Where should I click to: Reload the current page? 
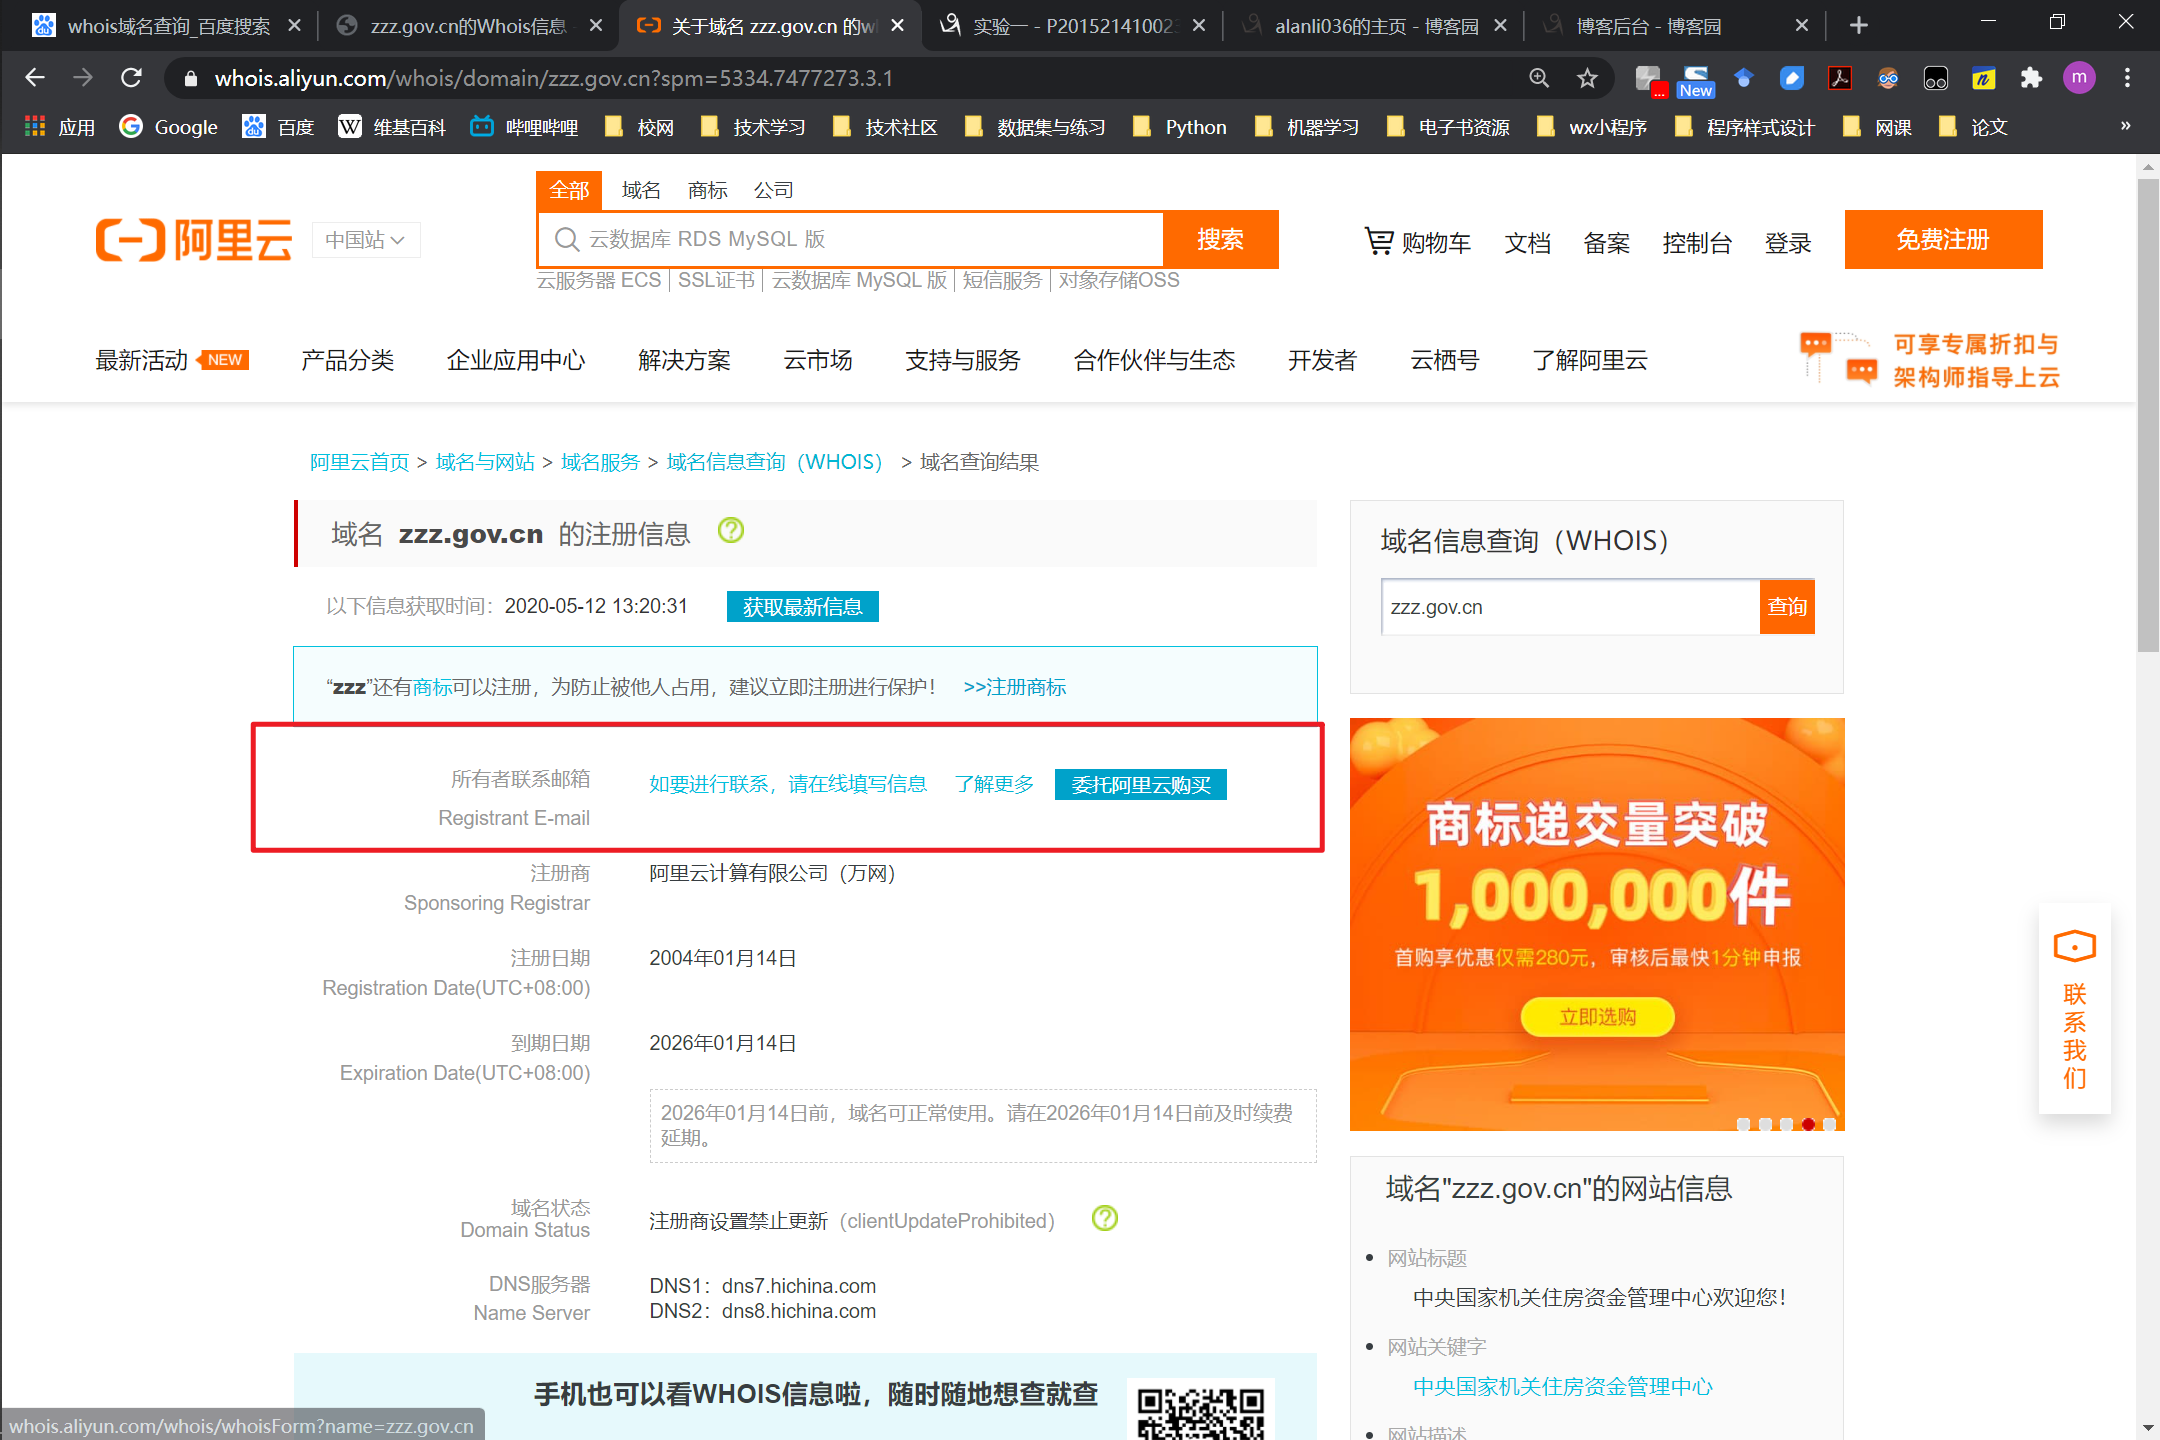tap(131, 78)
